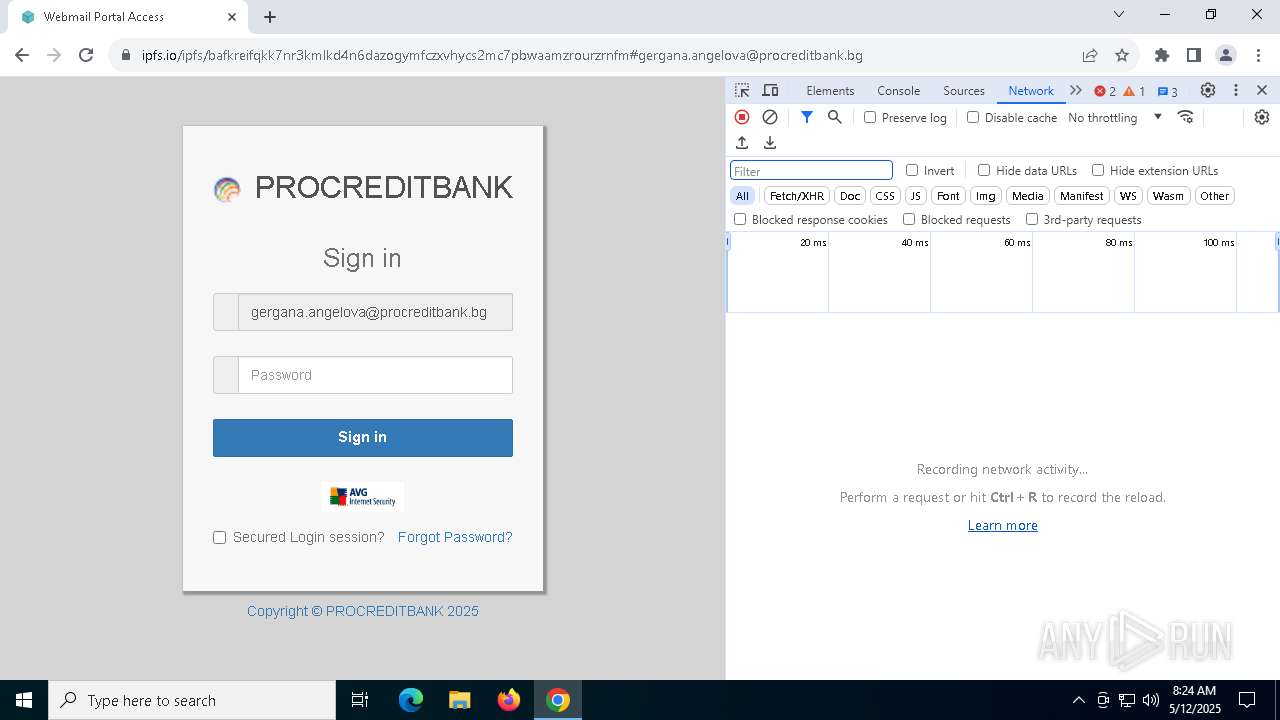Click the red errors count badge
This screenshot has width=1280, height=720.
point(1105,91)
